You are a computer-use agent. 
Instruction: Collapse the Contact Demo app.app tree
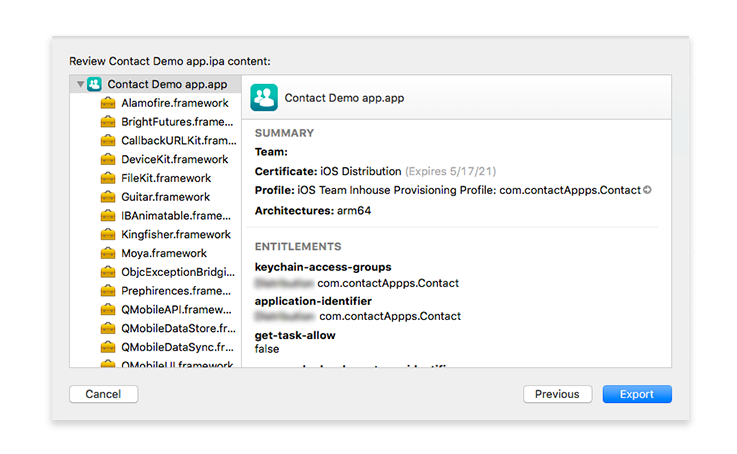80,84
